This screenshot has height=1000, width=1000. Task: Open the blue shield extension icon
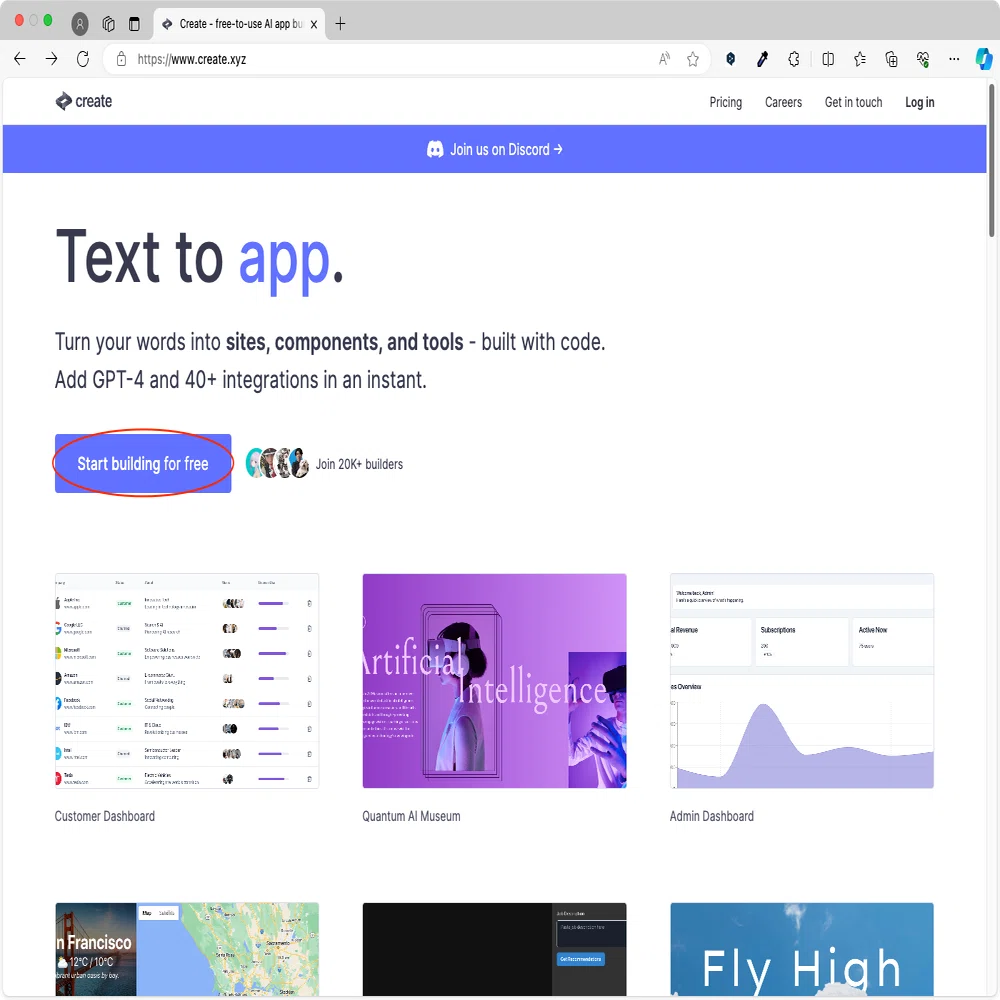pyautogui.click(x=731, y=59)
